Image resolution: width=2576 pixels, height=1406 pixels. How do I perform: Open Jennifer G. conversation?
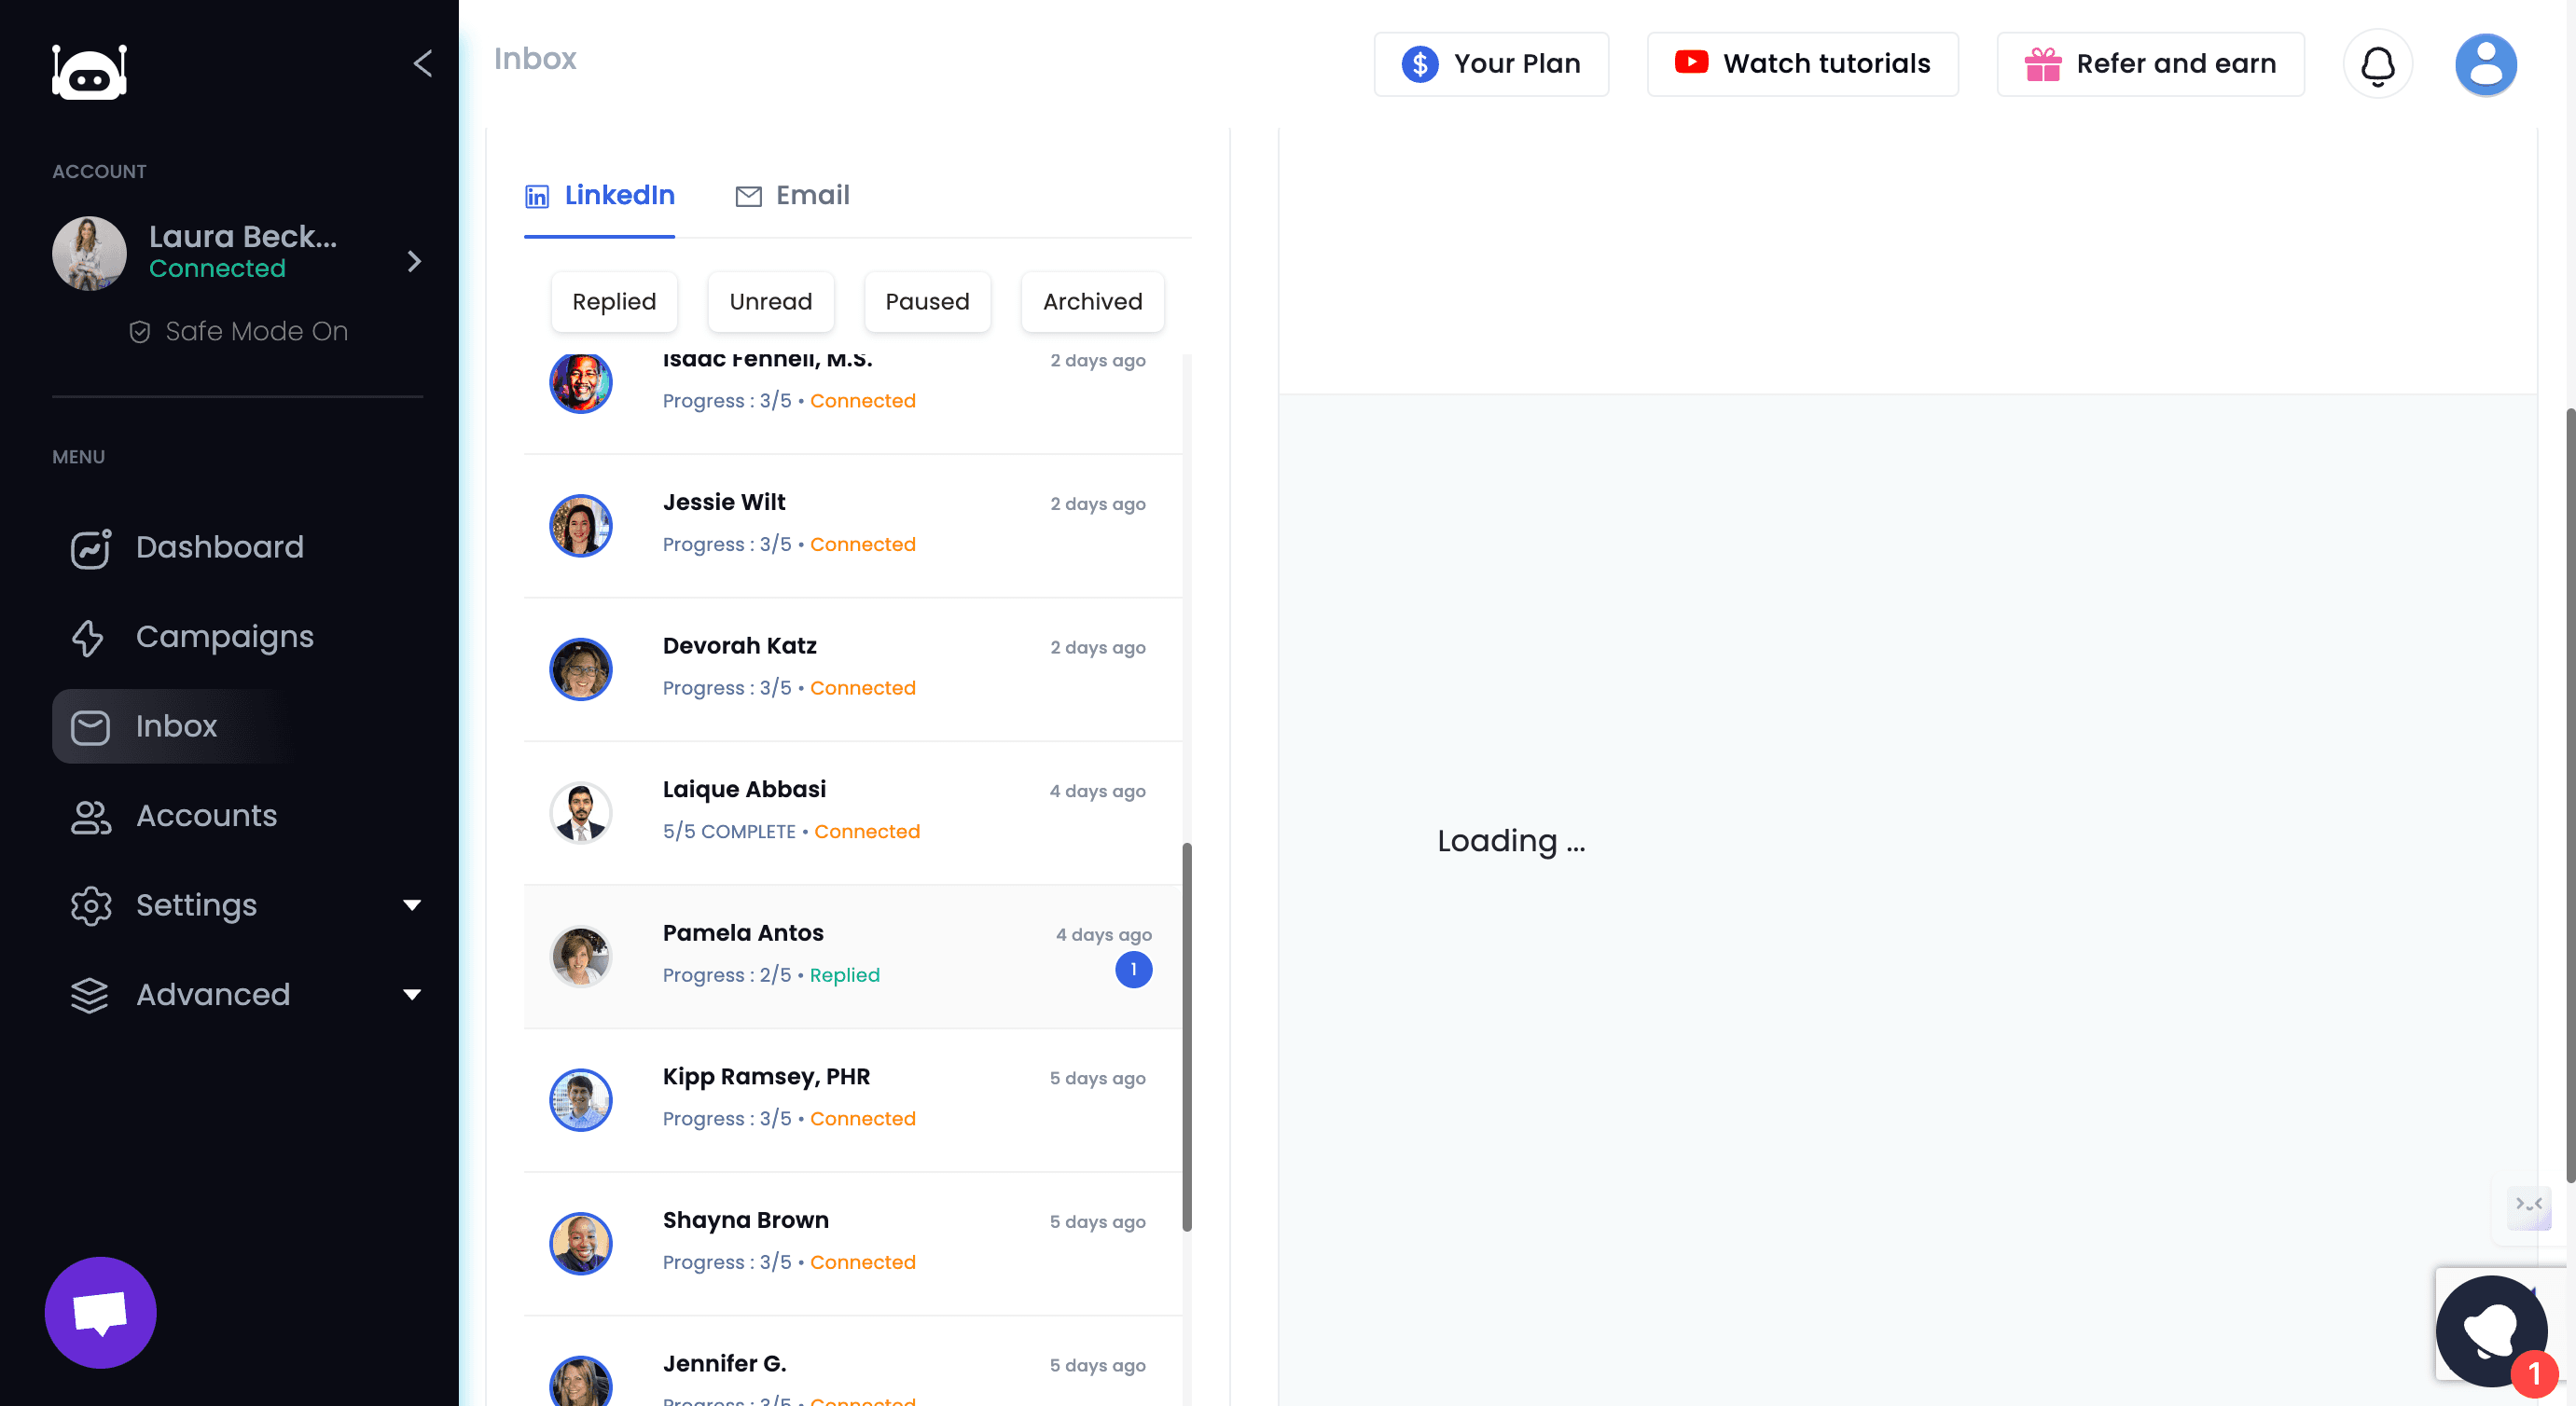853,1362
